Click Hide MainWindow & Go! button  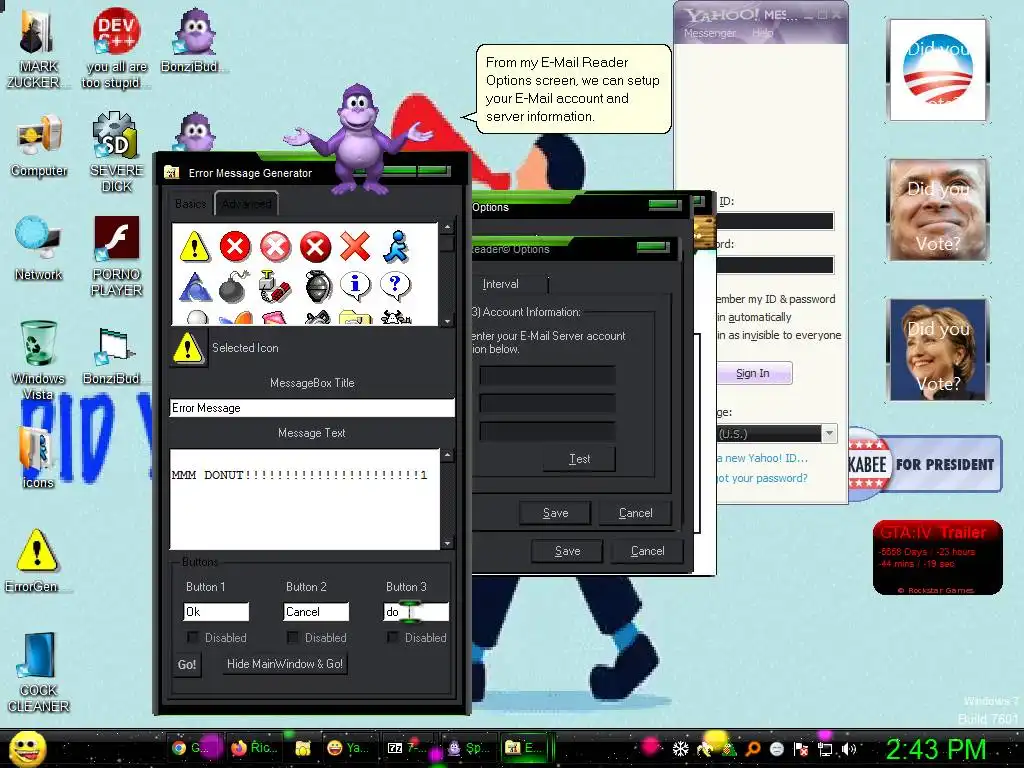pyautogui.click(x=285, y=664)
